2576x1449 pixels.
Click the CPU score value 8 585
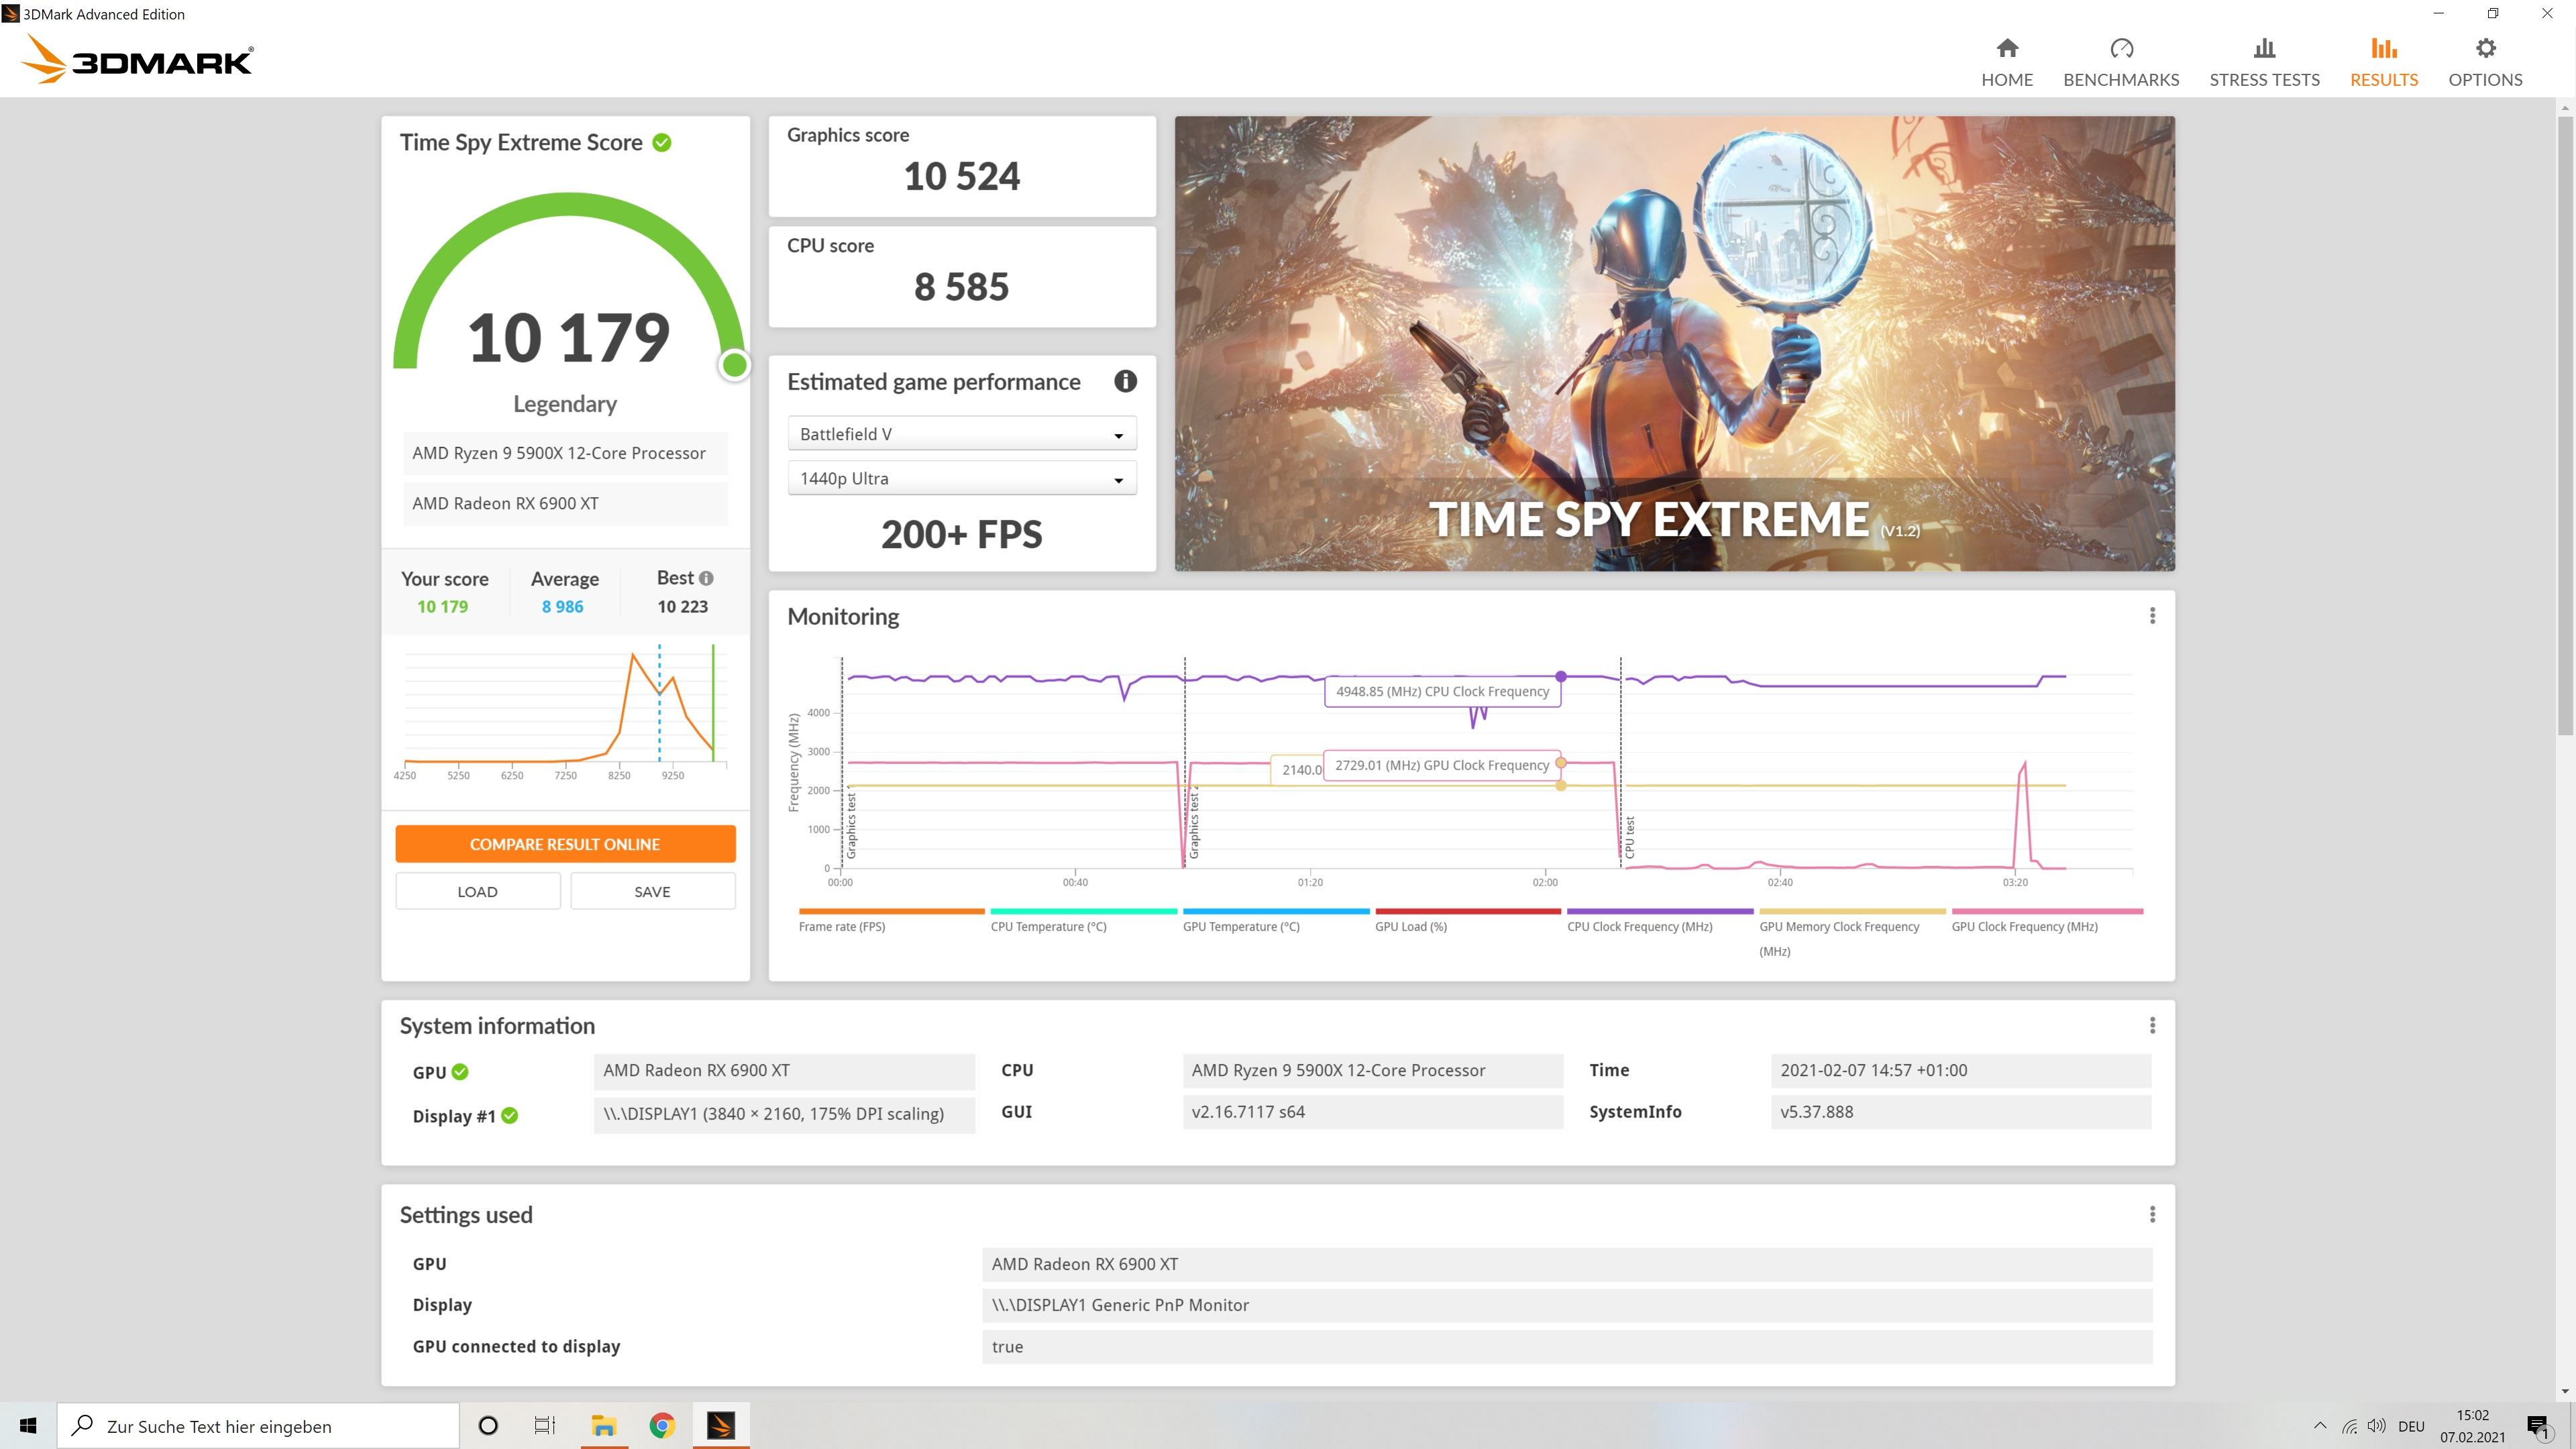(x=962, y=288)
